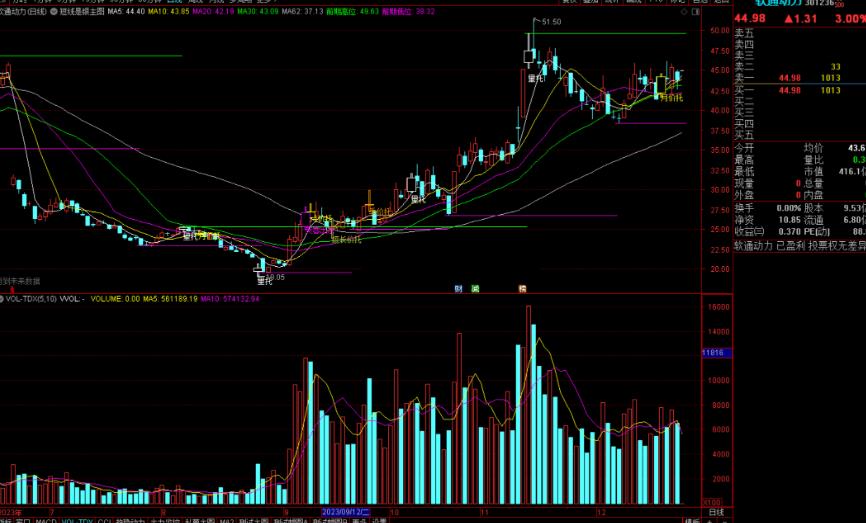Click the 换手 0.00% turnover field
This screenshot has width=866, height=523.
pos(768,209)
